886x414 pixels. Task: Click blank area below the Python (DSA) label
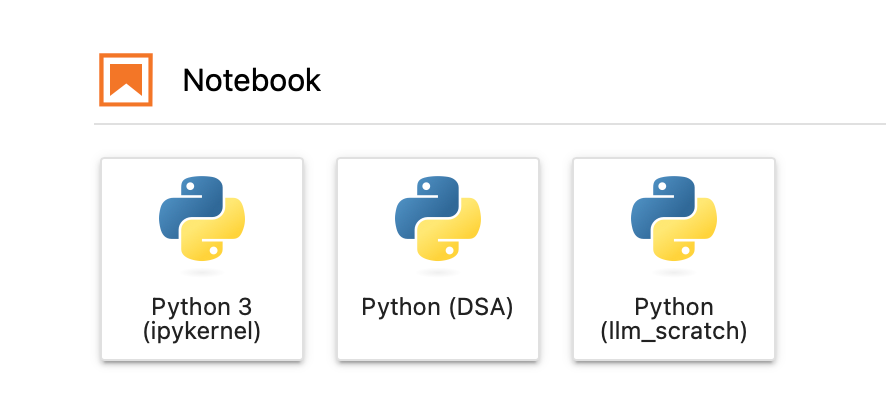point(438,341)
